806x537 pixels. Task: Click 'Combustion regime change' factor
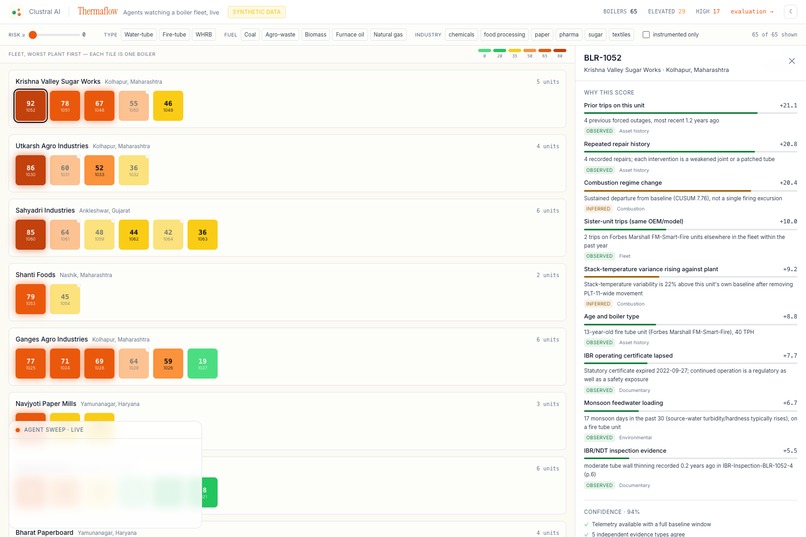click(x=622, y=182)
